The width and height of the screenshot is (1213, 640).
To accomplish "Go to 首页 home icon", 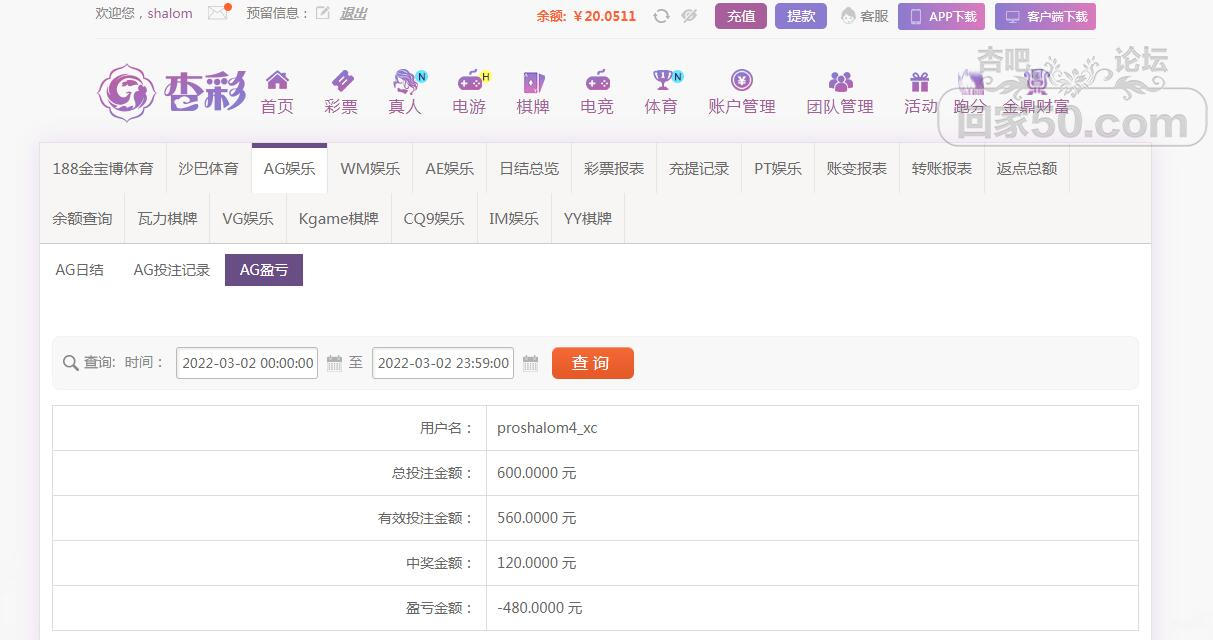I will (277, 82).
